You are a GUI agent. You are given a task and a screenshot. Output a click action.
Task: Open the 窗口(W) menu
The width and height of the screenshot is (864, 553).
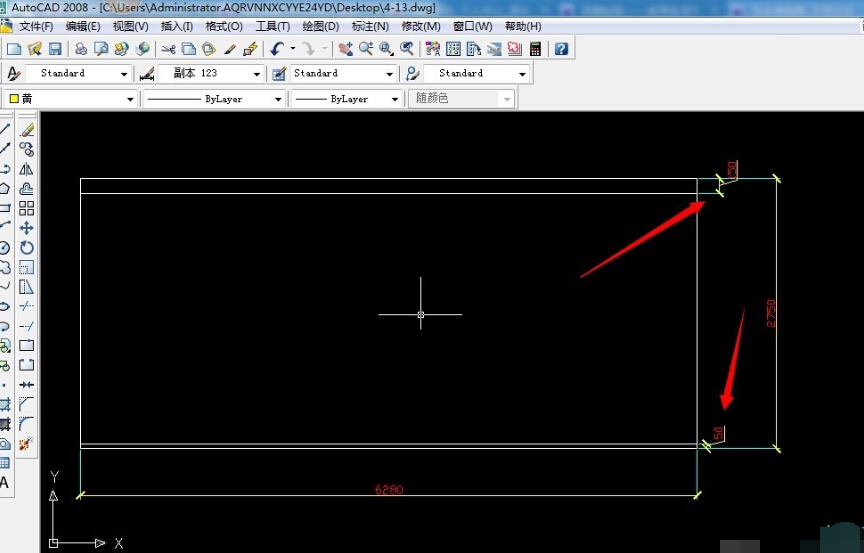473,26
